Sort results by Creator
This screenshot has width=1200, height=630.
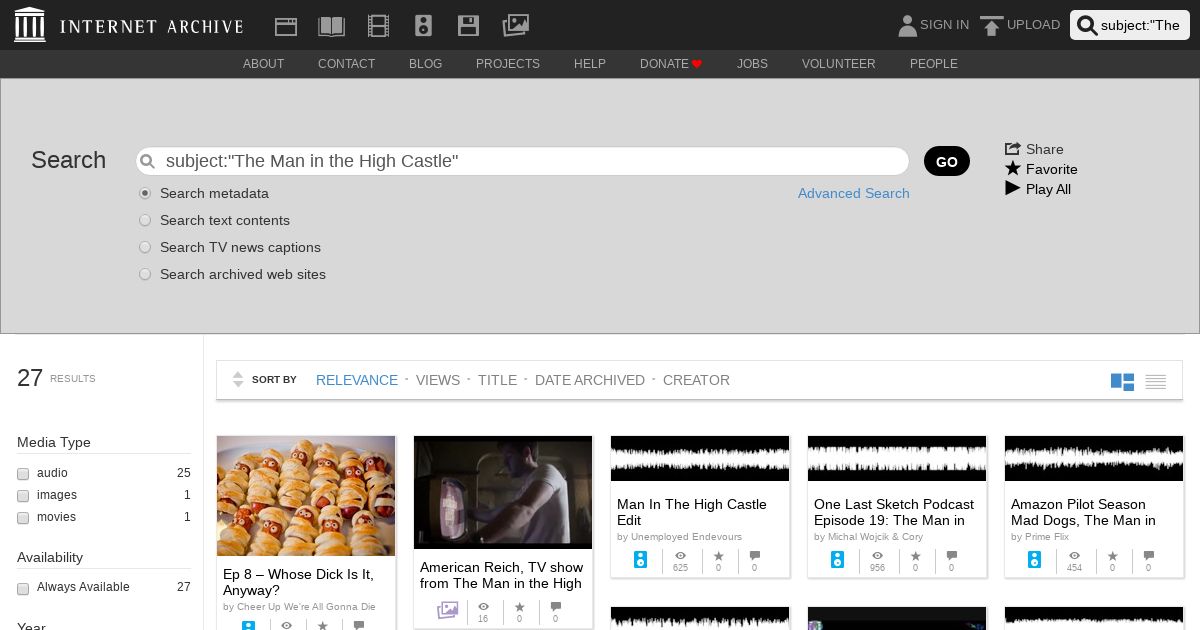tap(696, 380)
